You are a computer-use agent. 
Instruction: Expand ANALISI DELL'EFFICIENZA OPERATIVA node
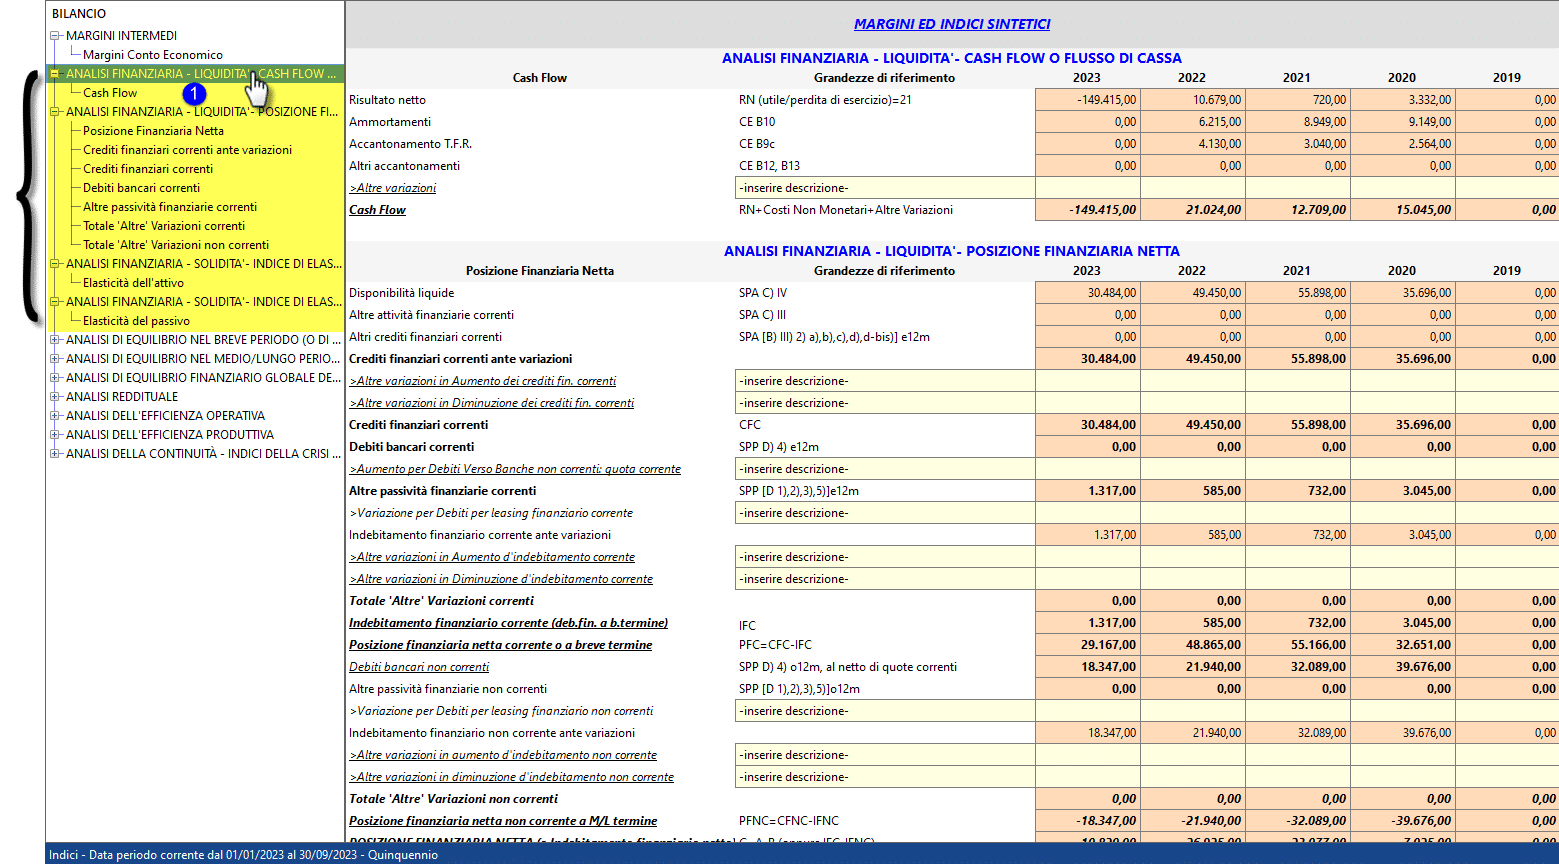pyautogui.click(x=55, y=416)
